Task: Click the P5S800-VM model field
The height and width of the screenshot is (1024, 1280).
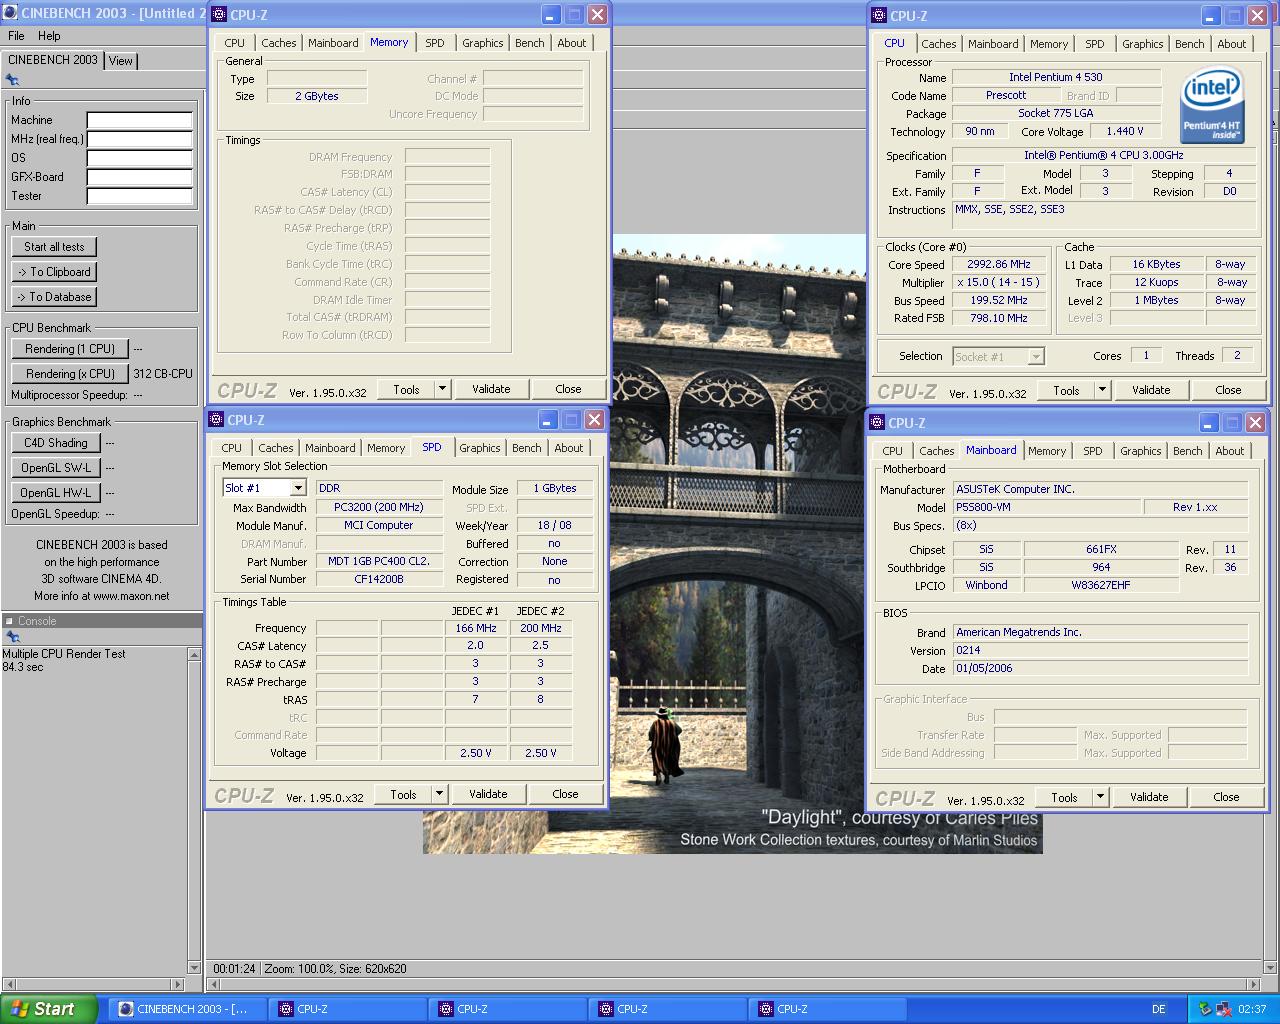Action: [x=1046, y=507]
